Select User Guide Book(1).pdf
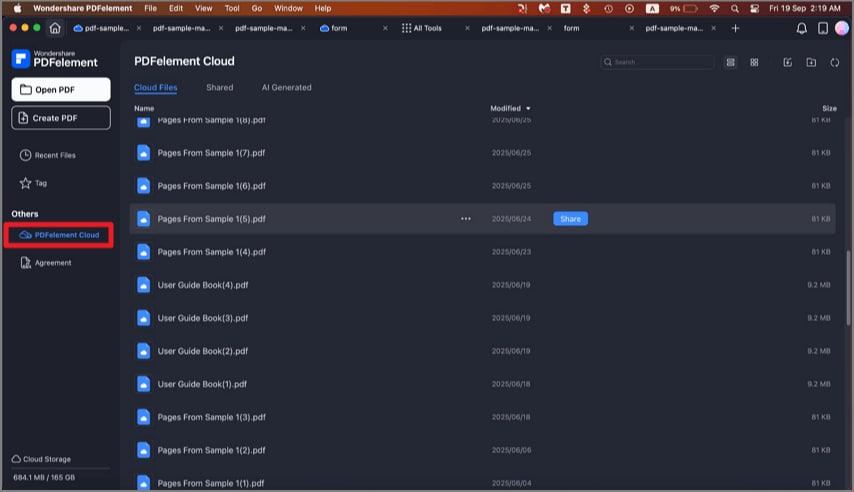Image resolution: width=854 pixels, height=492 pixels. [482, 384]
